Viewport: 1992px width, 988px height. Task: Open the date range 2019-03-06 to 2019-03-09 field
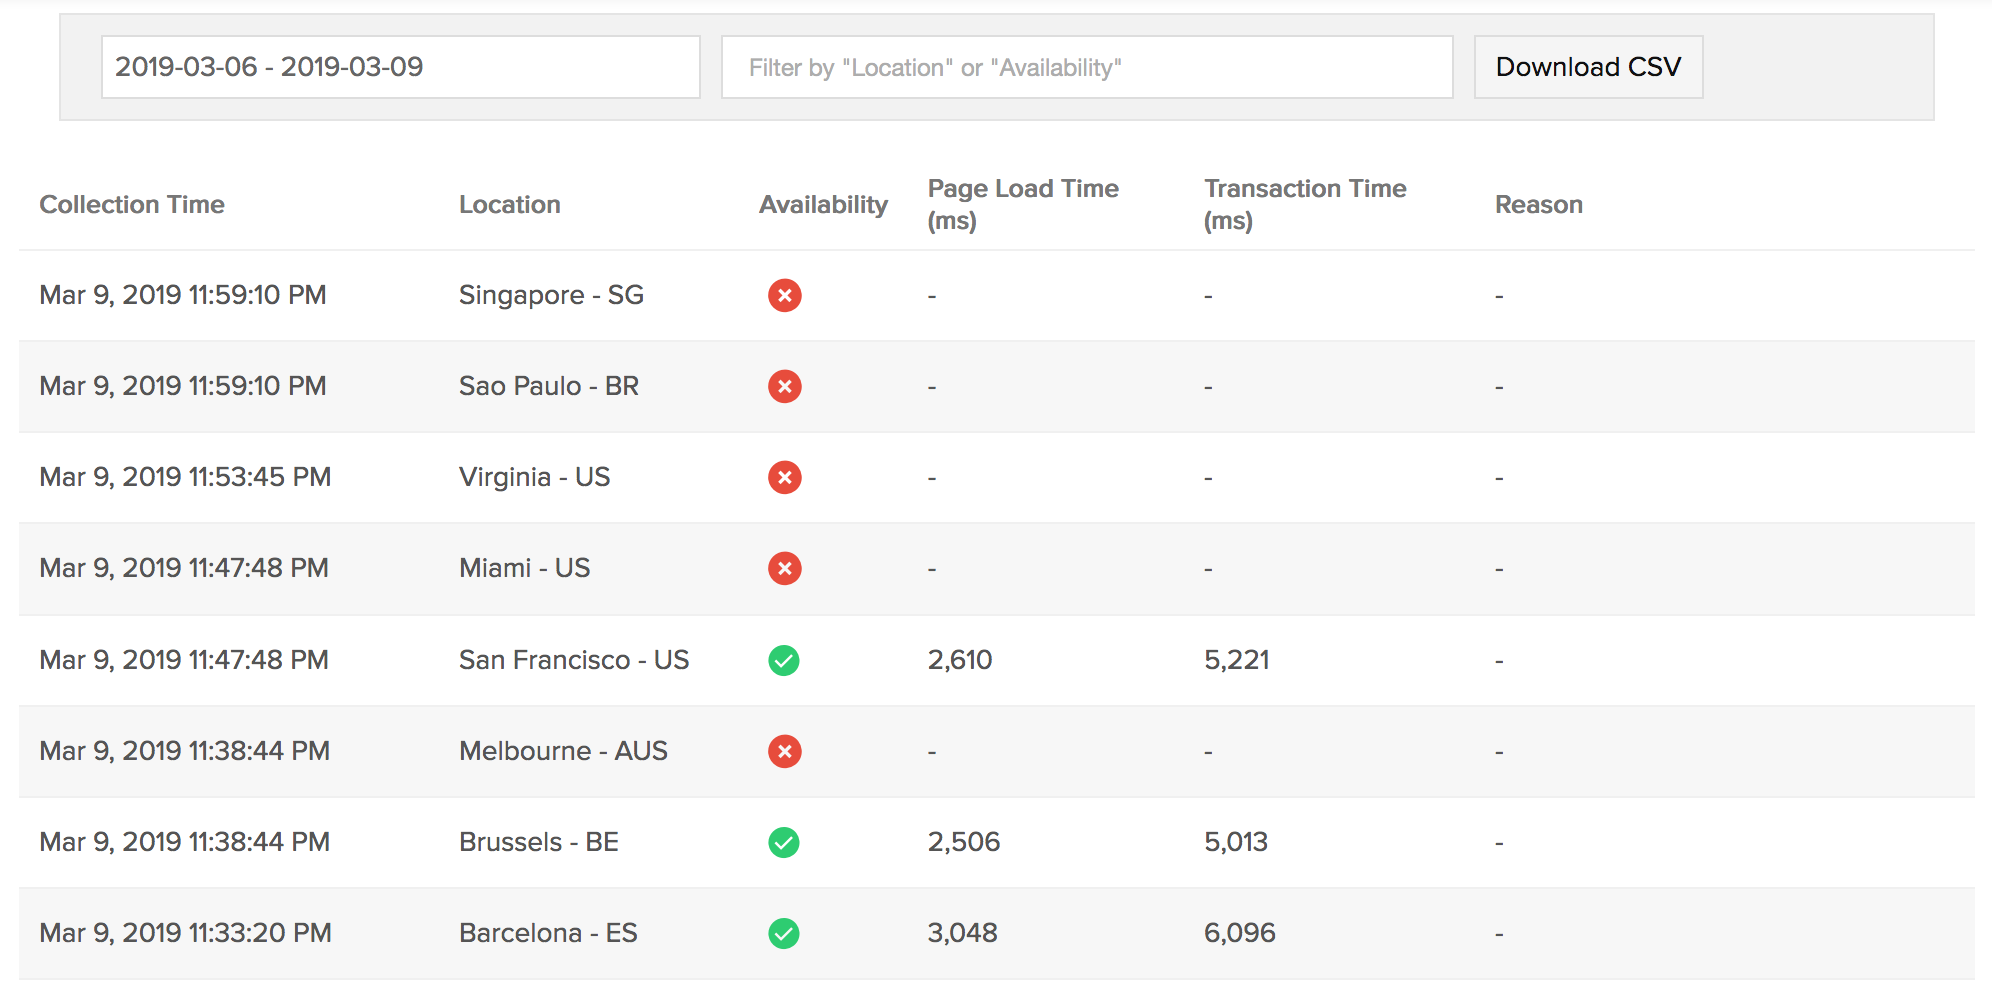pos(400,67)
